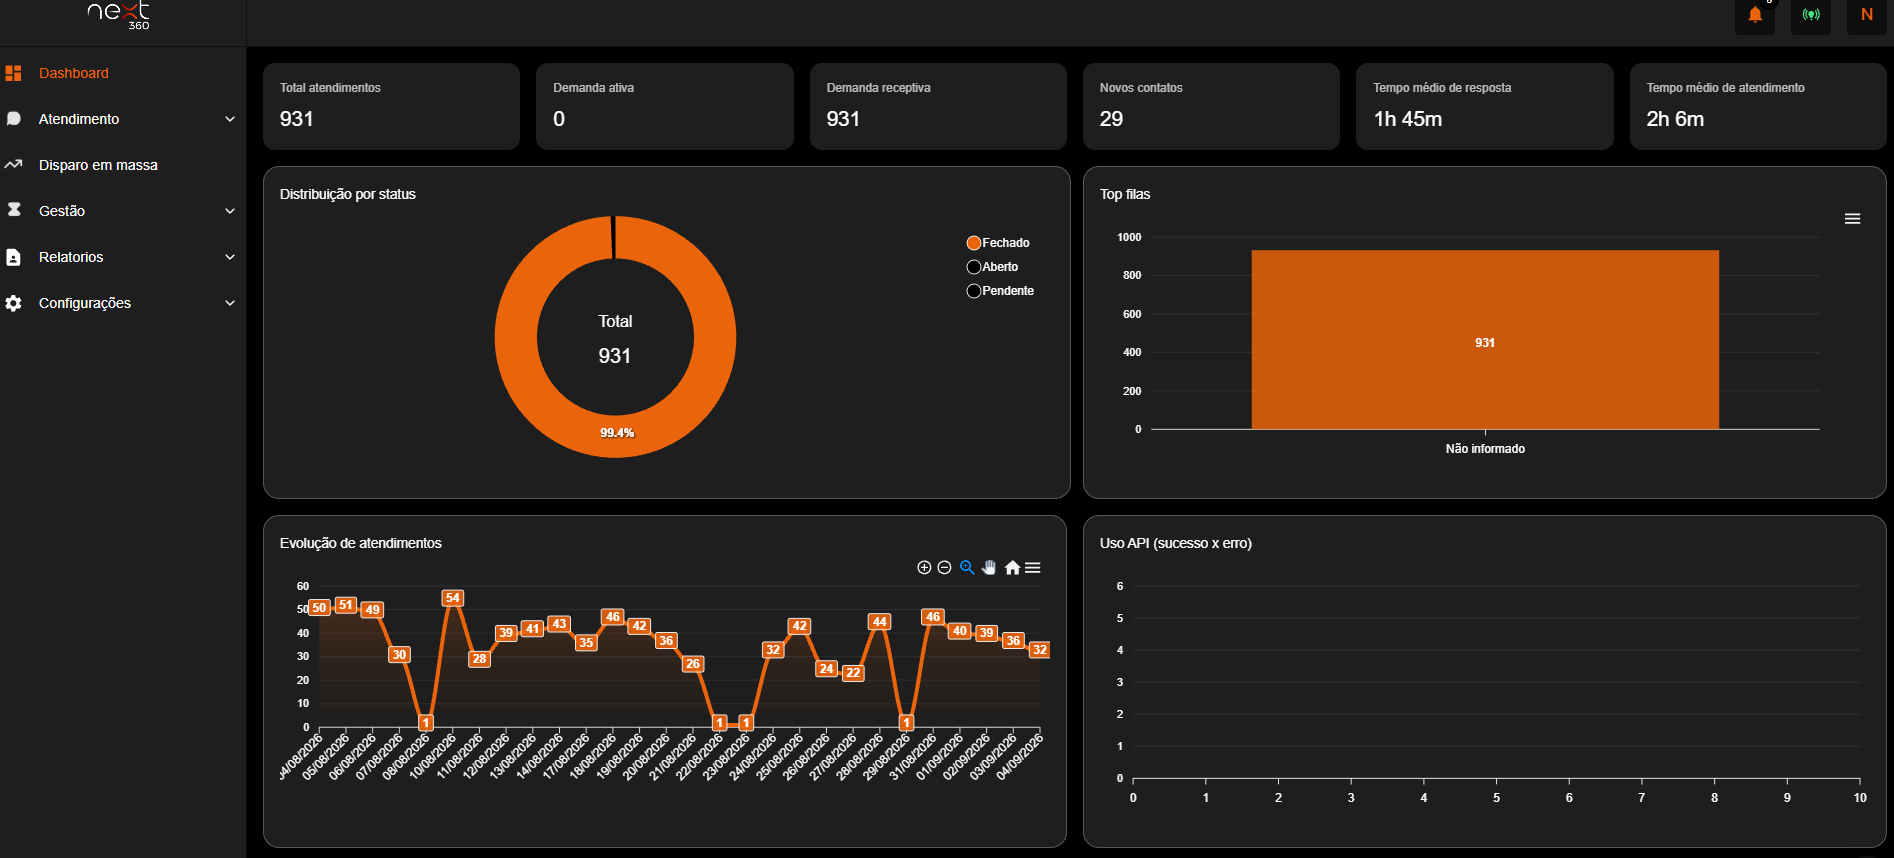This screenshot has width=1894, height=858.
Task: Click the Demanda receptiva card
Action: pos(938,106)
